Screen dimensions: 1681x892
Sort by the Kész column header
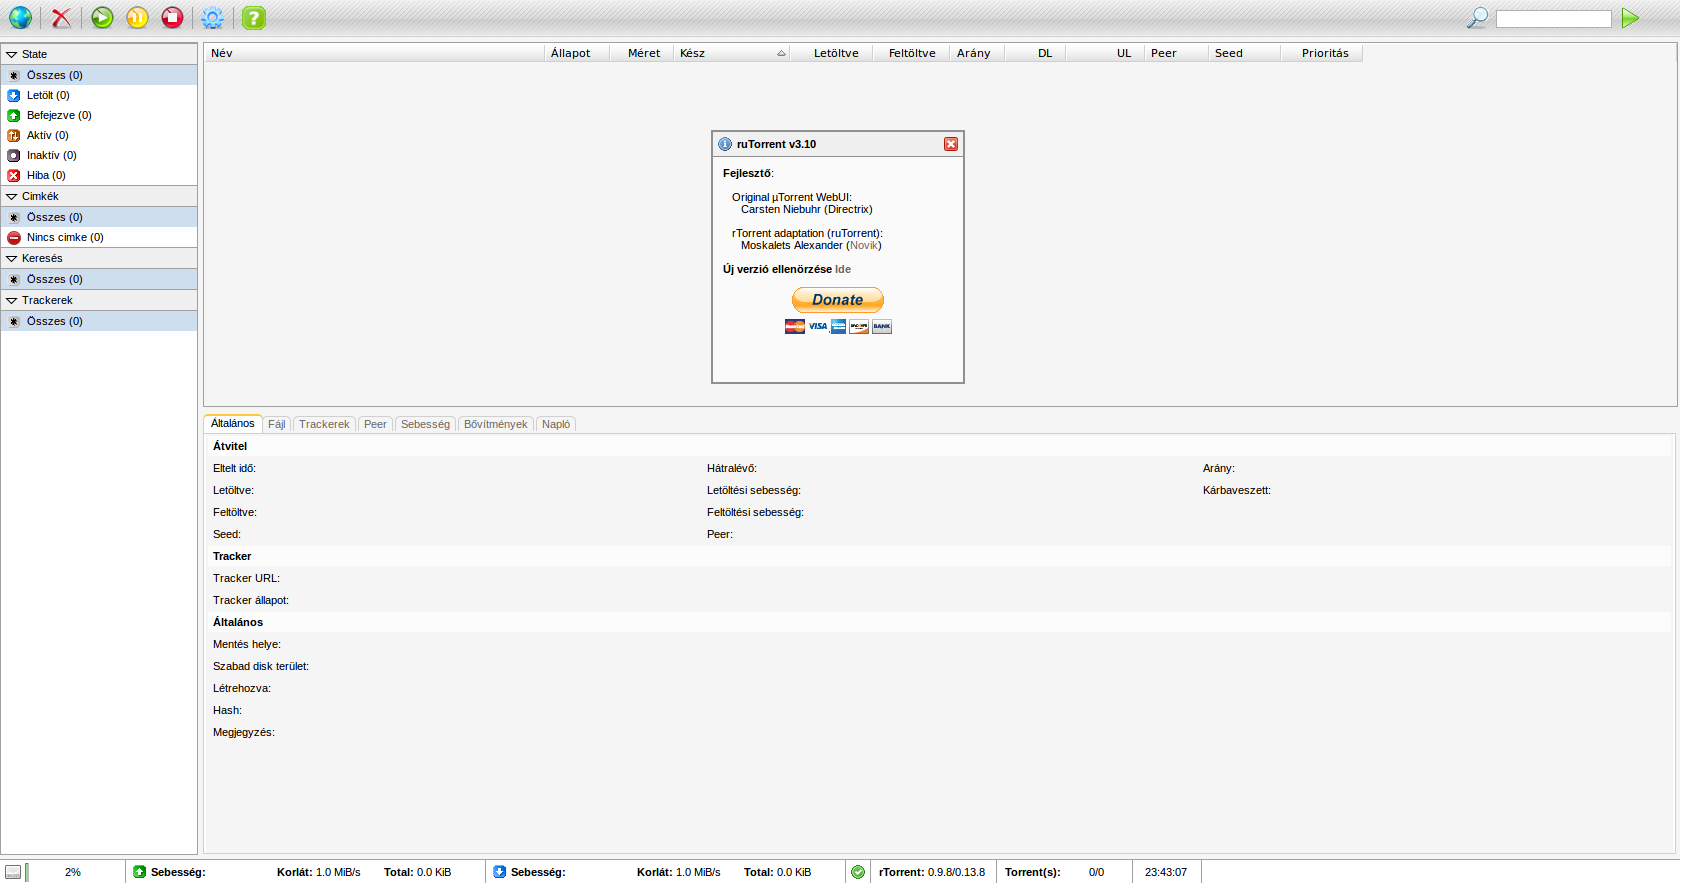(732, 53)
